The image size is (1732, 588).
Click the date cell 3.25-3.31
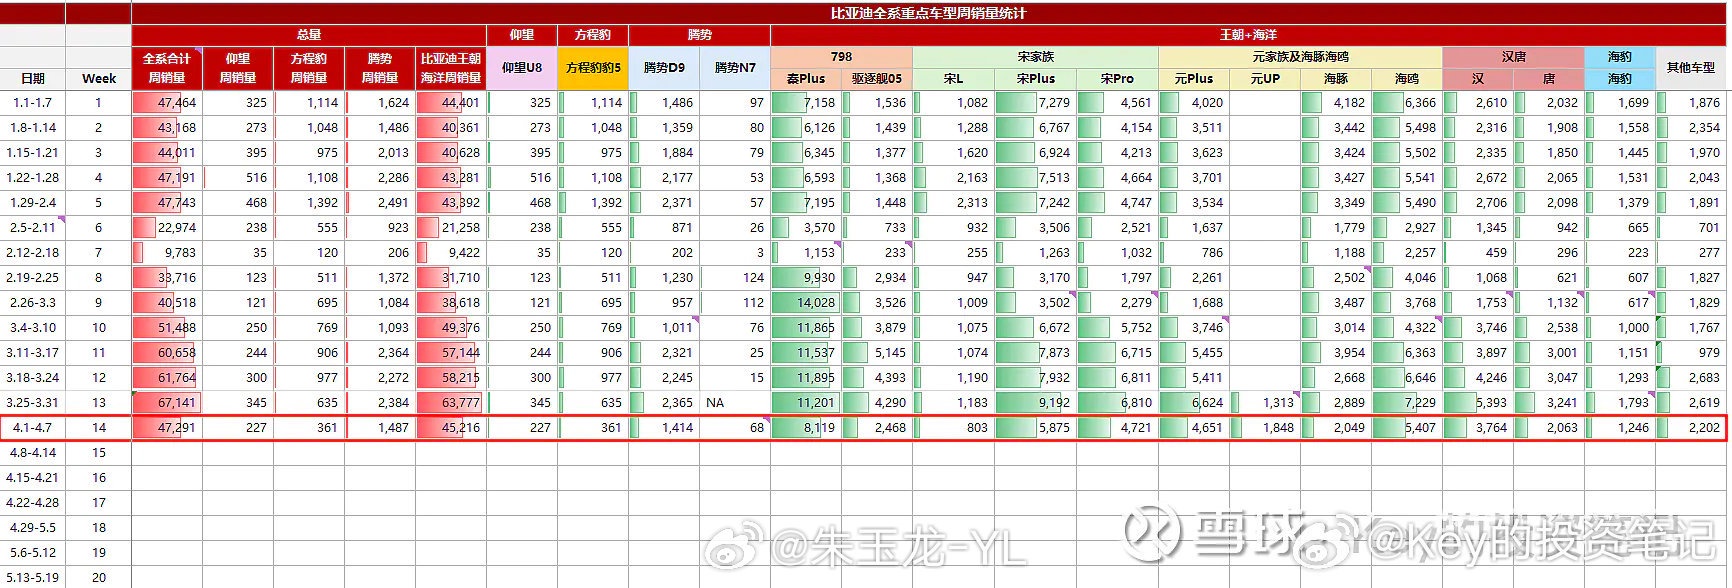click(33, 402)
